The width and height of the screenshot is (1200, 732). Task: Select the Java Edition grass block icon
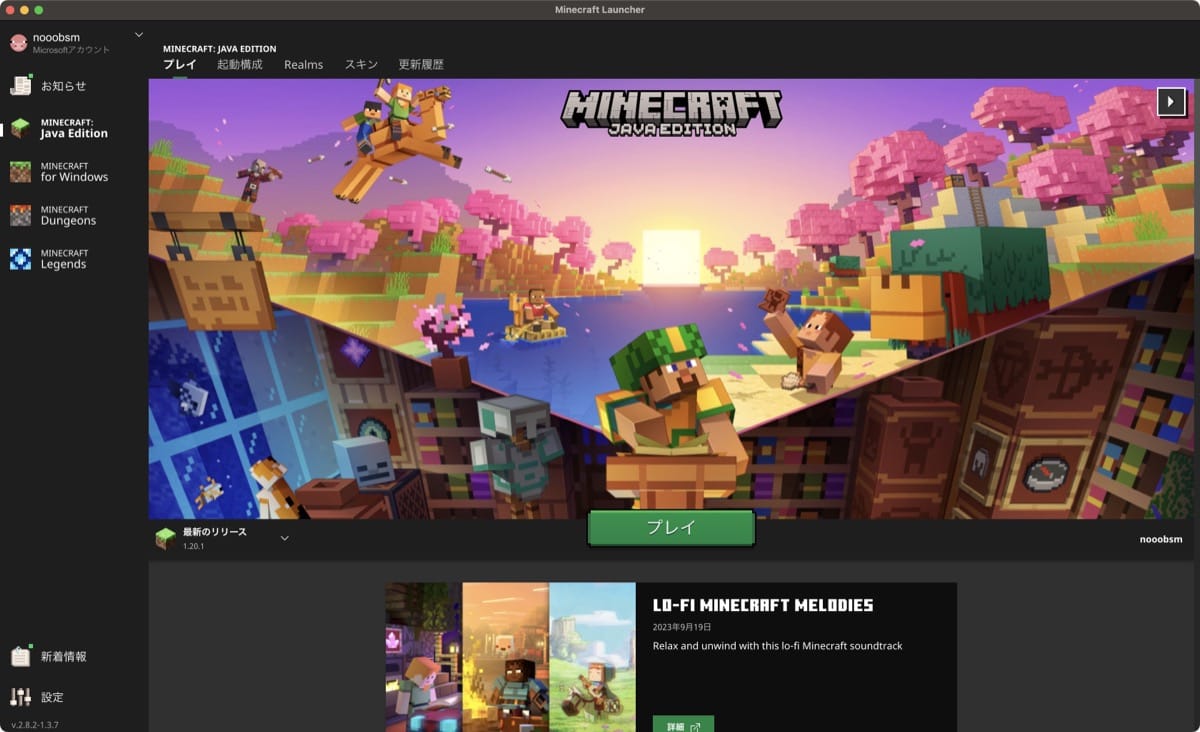point(20,128)
